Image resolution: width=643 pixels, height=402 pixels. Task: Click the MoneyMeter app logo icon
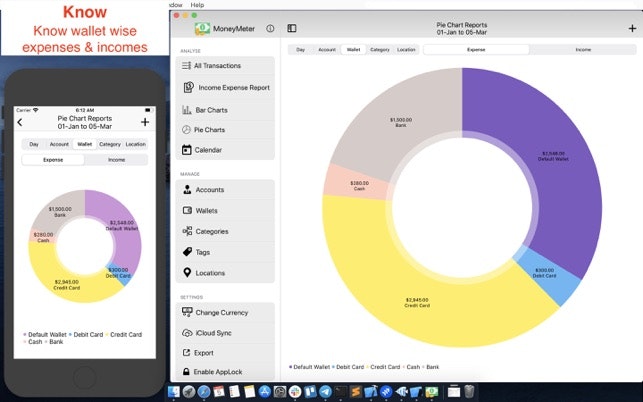pos(202,29)
